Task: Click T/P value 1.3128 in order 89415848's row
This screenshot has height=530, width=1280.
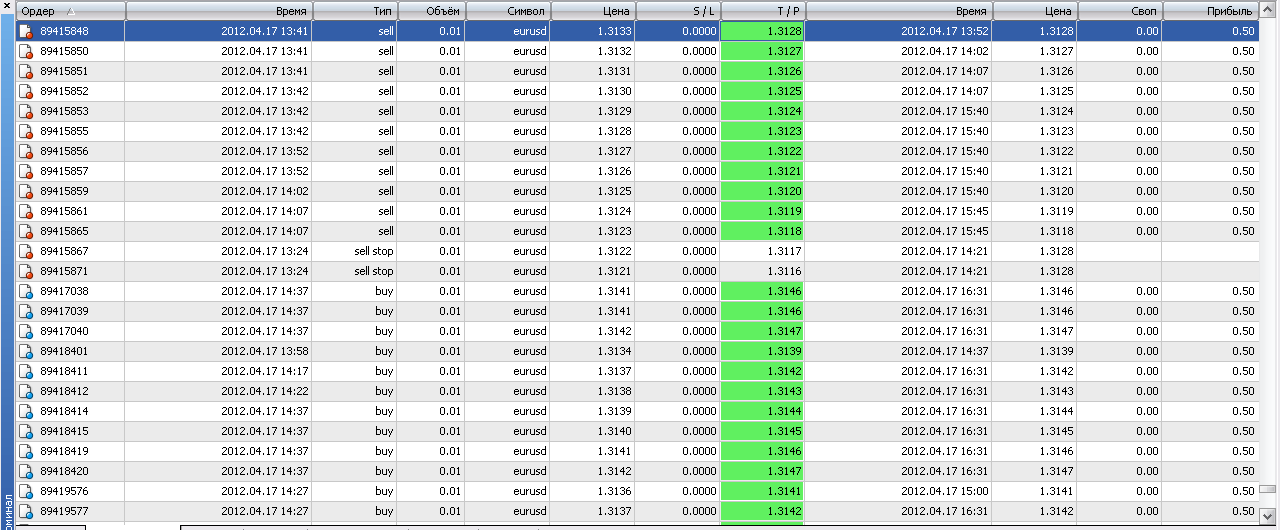Action: [763, 31]
